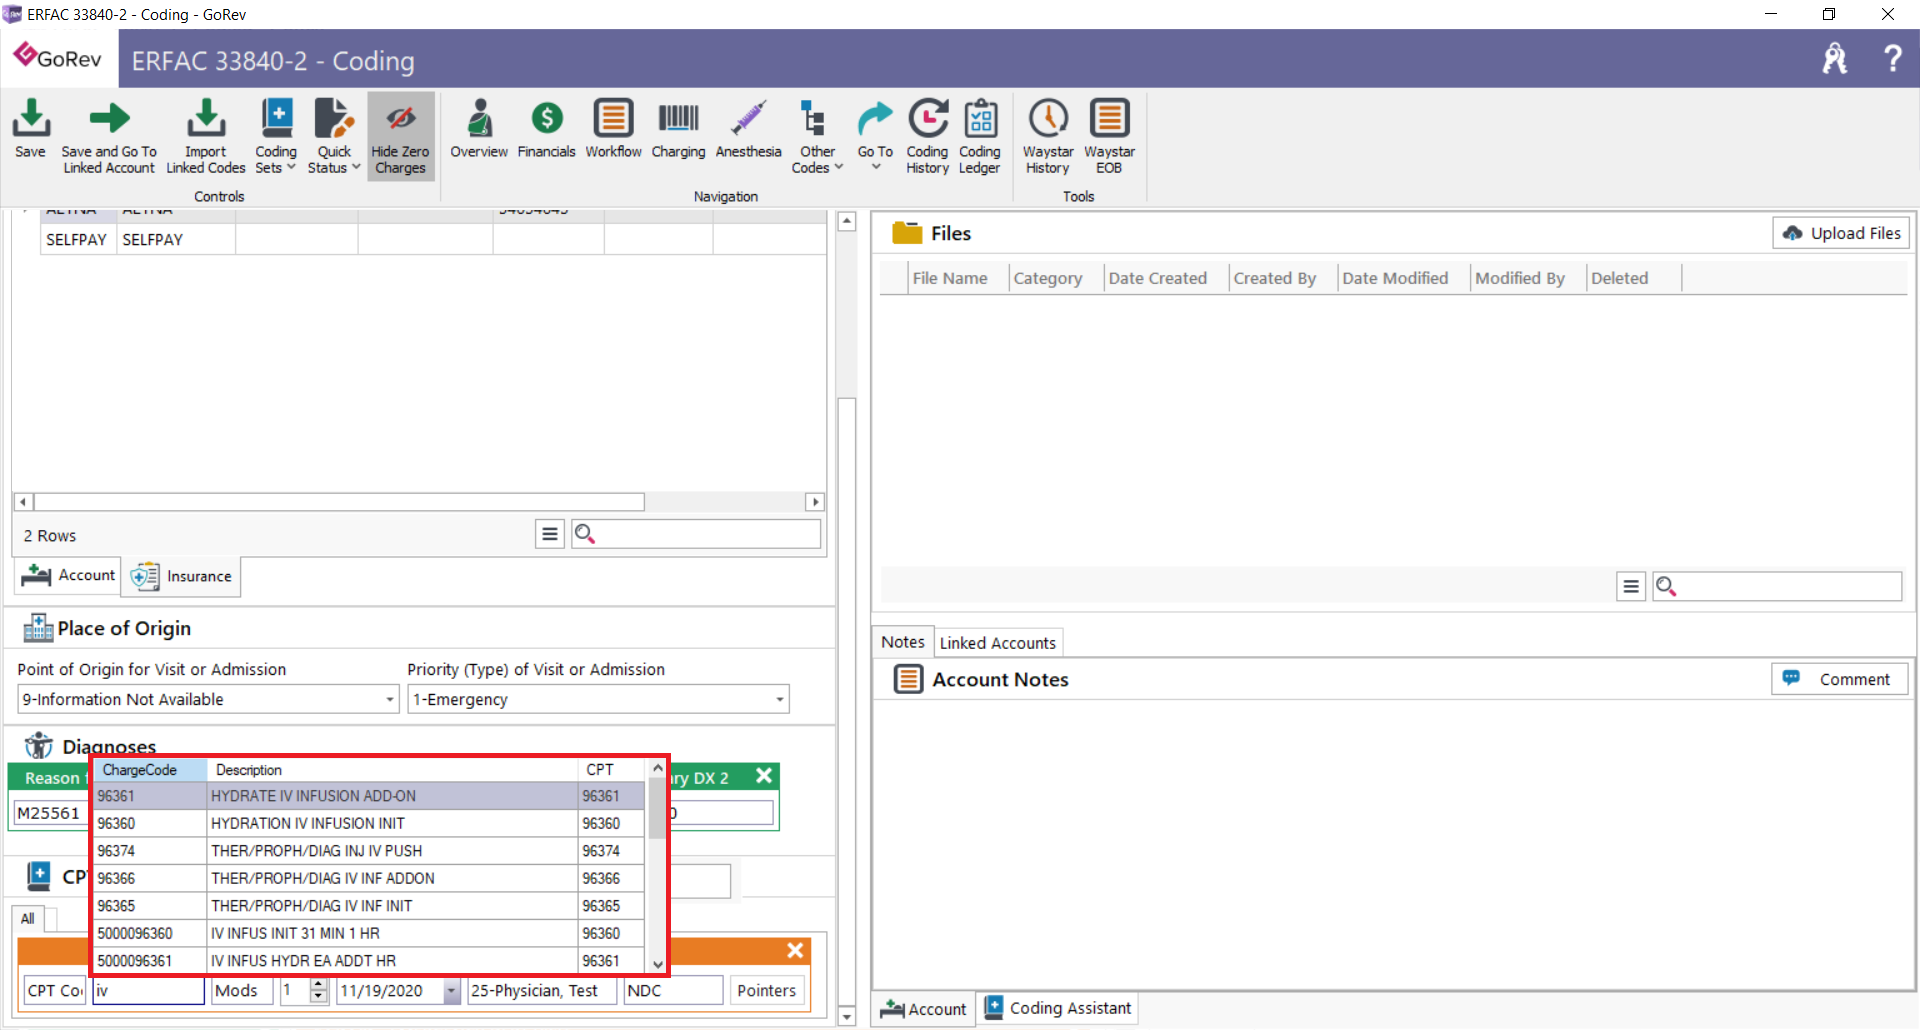Click the insurance grid search field
The image size is (1920, 1030).
pos(696,534)
